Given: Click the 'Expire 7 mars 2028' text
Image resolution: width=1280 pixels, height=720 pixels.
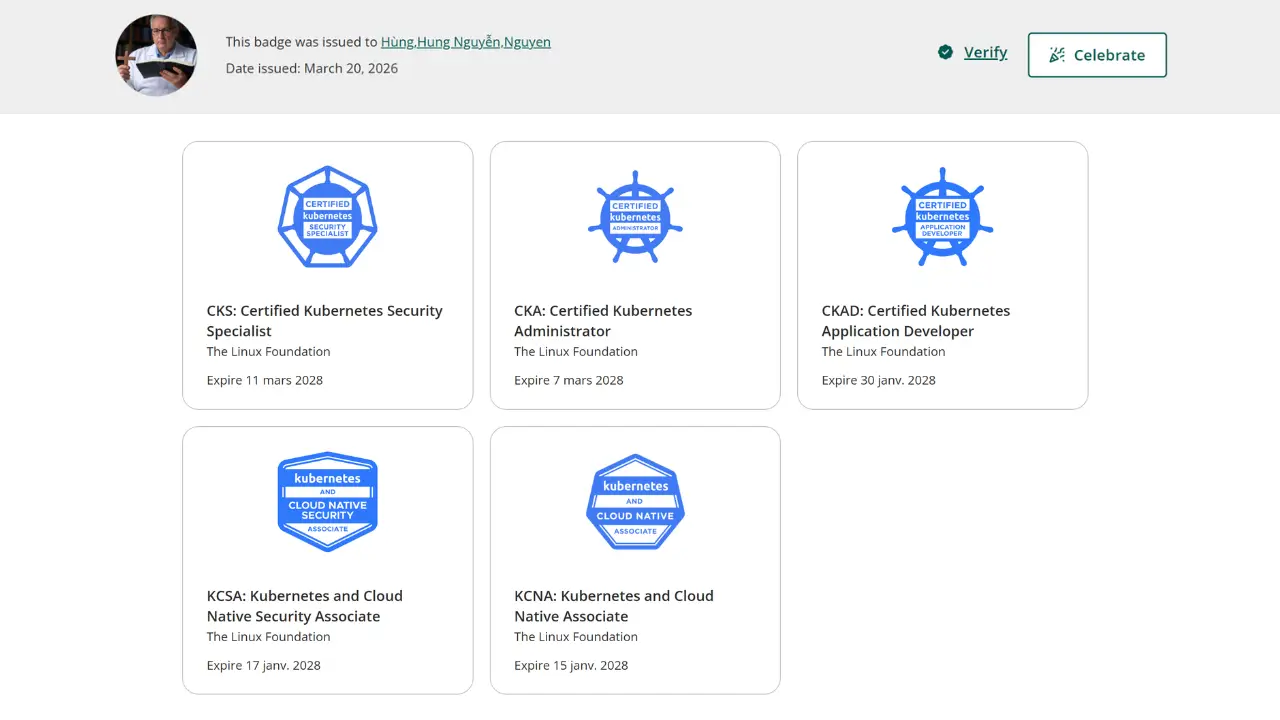Looking at the screenshot, I should point(568,380).
